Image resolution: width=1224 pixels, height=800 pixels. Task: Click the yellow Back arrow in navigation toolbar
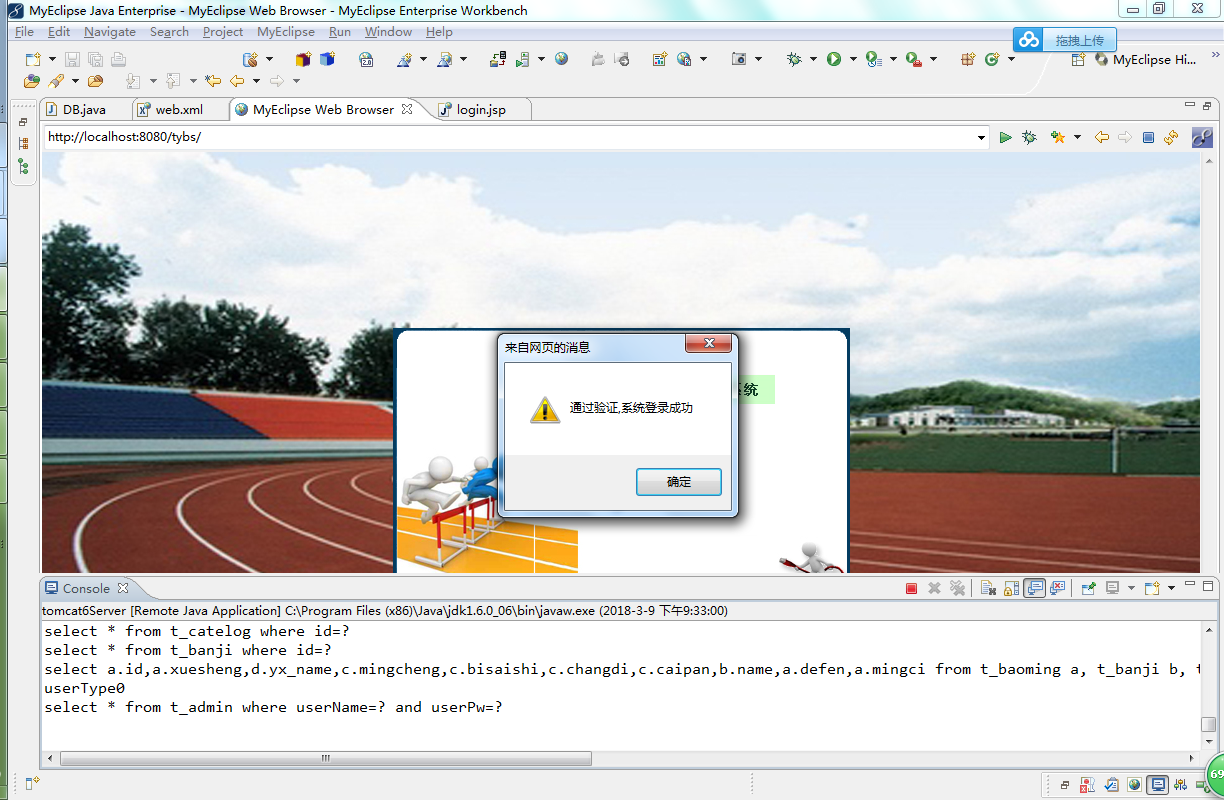(237, 81)
